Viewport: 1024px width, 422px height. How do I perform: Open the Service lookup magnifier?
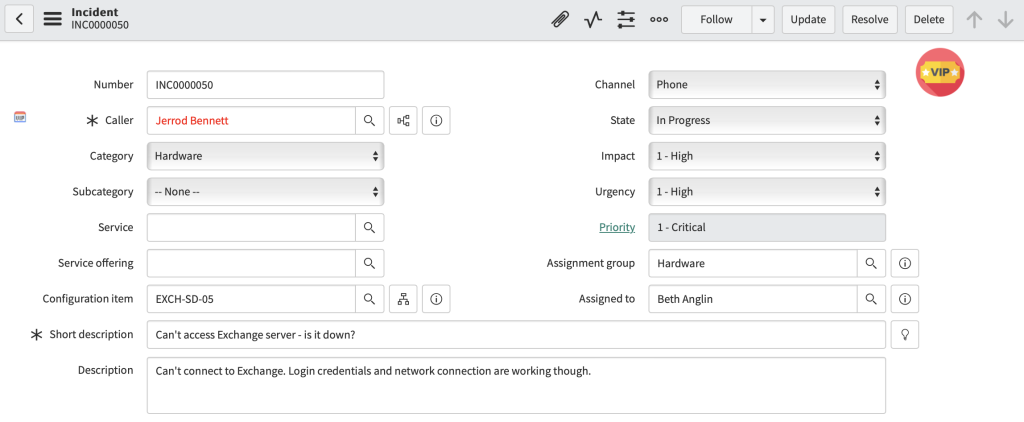tap(370, 227)
